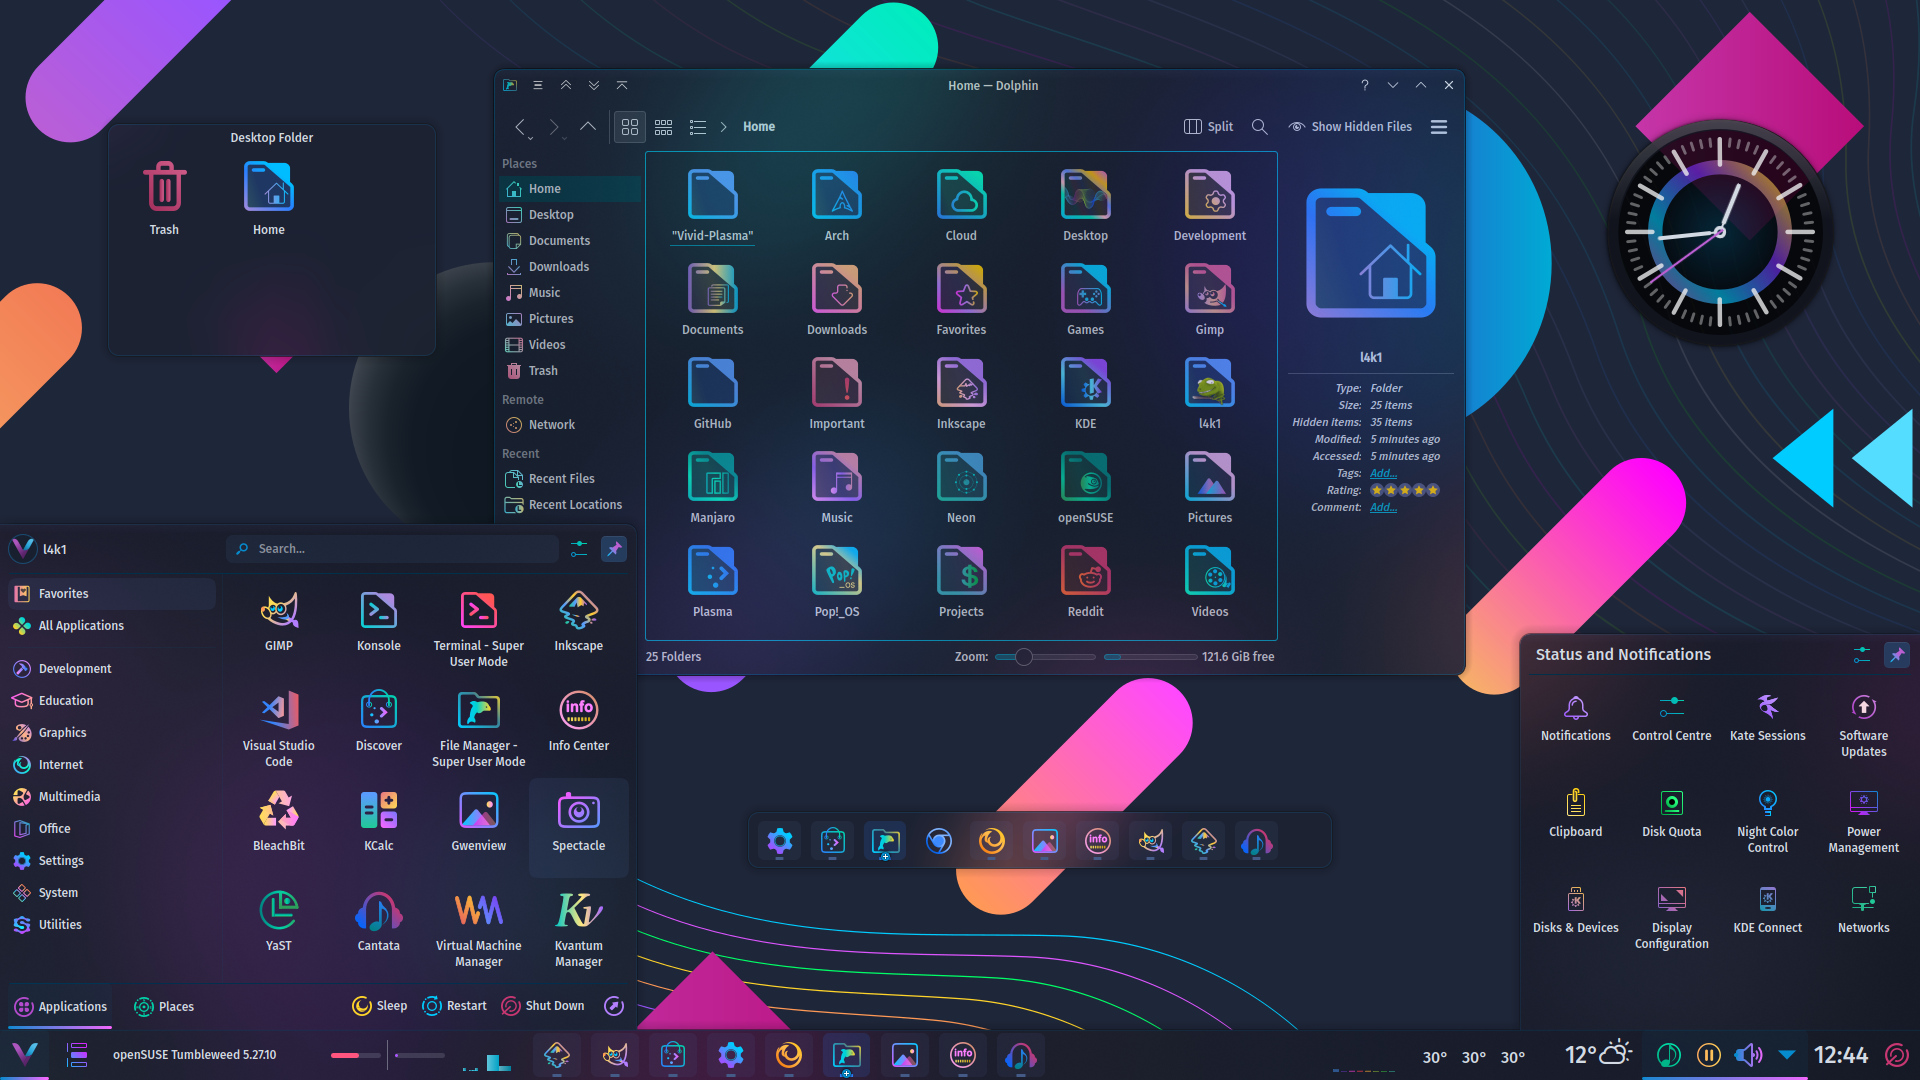
Task: Click the search icon in Dolphin toolbar
Action: [1260, 127]
